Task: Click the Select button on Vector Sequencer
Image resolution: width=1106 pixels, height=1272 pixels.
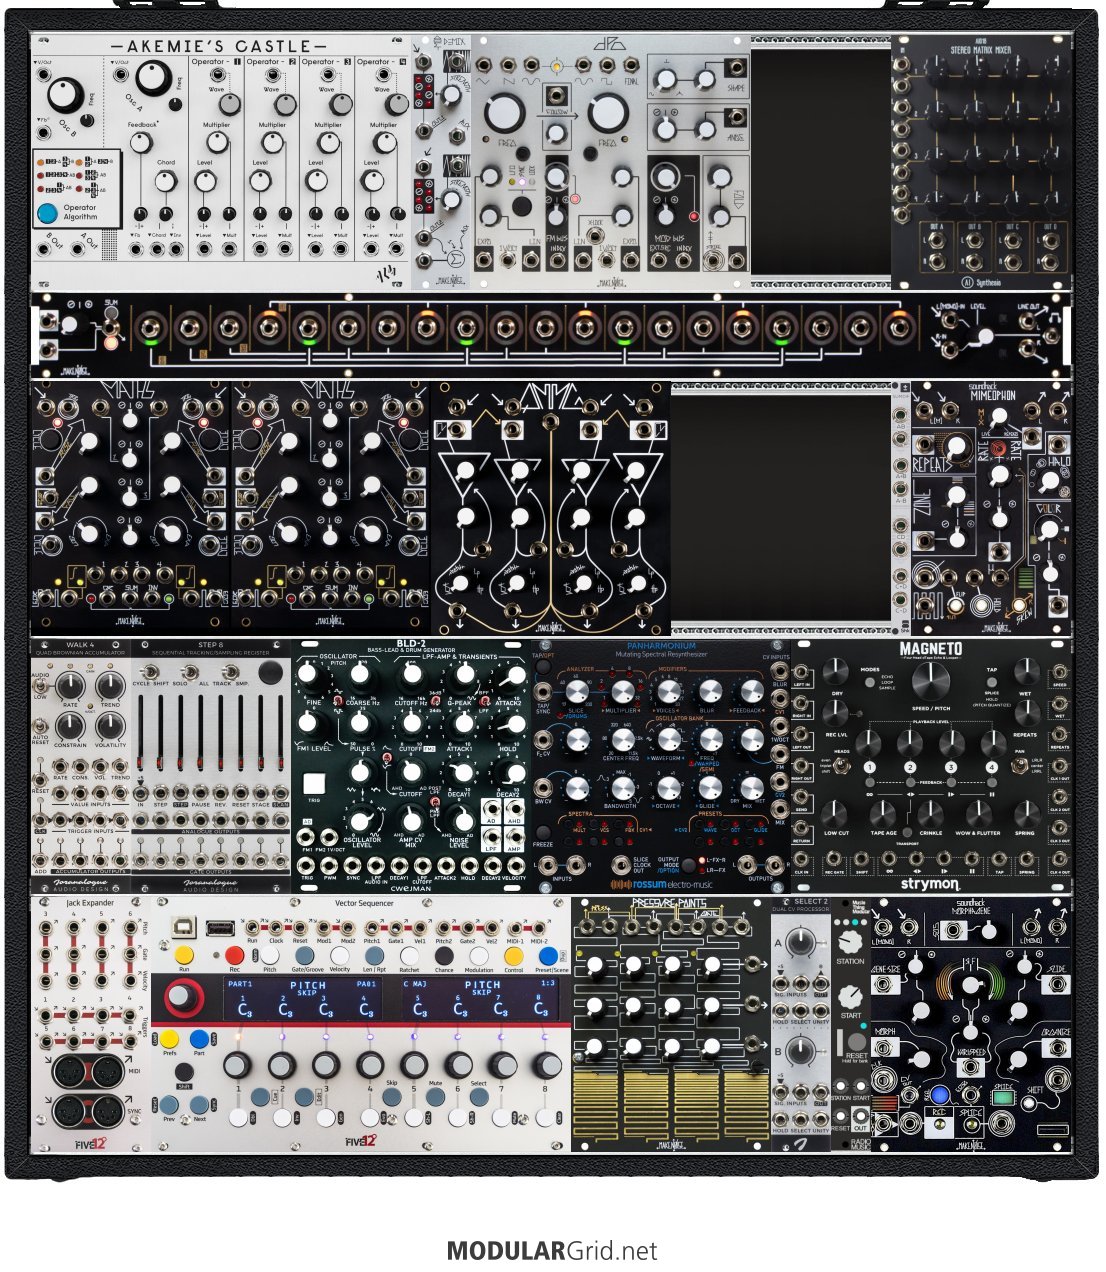Action: pyautogui.click(x=480, y=1097)
